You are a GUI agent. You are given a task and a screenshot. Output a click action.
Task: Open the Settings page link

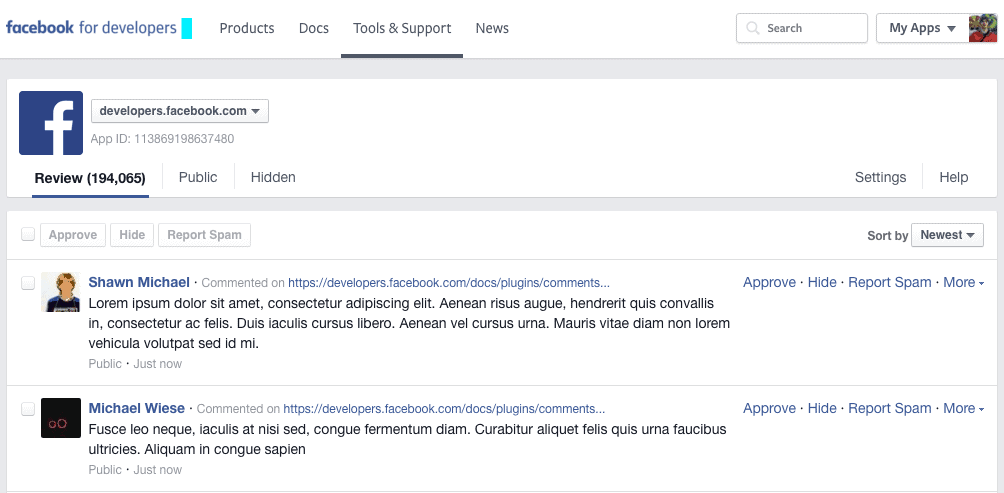pos(880,177)
